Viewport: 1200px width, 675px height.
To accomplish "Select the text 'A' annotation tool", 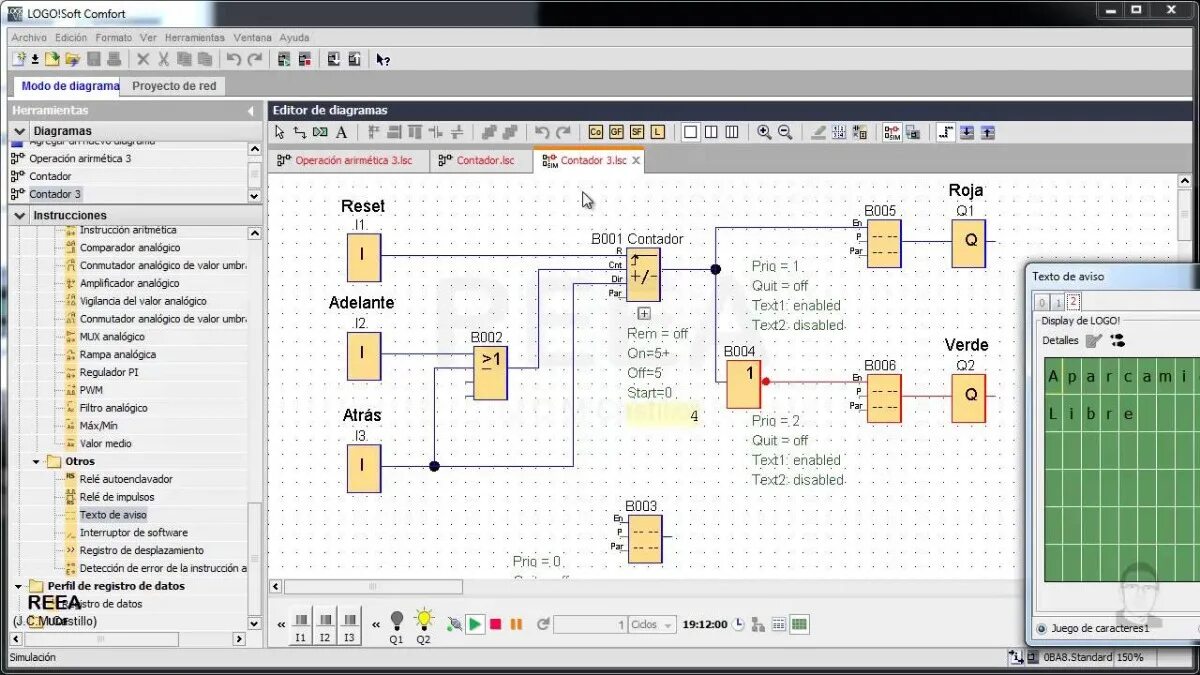I will [x=341, y=132].
